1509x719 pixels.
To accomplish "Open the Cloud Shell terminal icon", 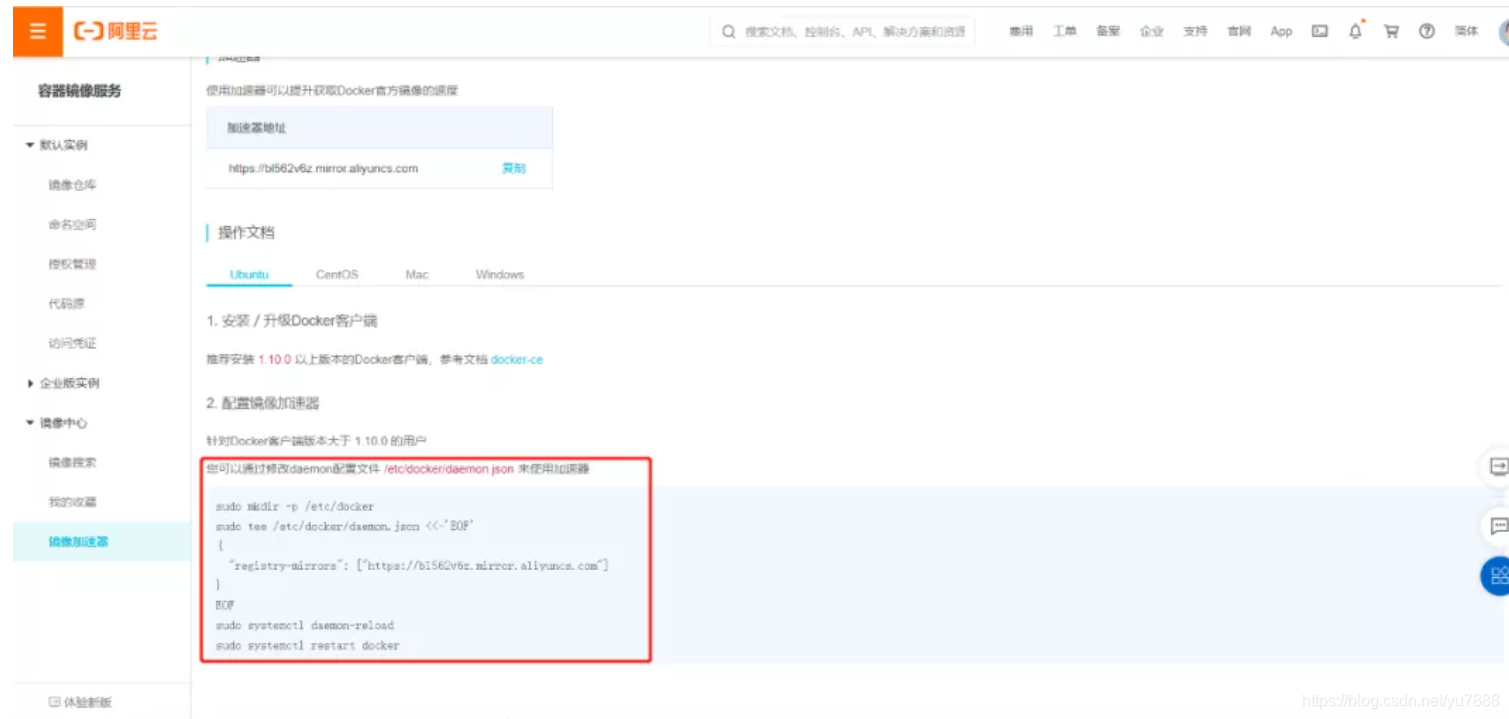I will pyautogui.click(x=1320, y=32).
